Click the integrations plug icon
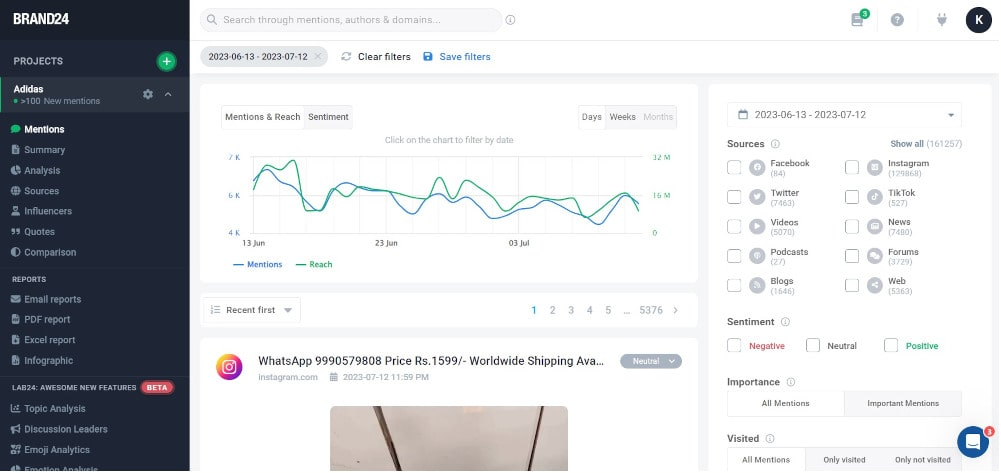 [942, 20]
